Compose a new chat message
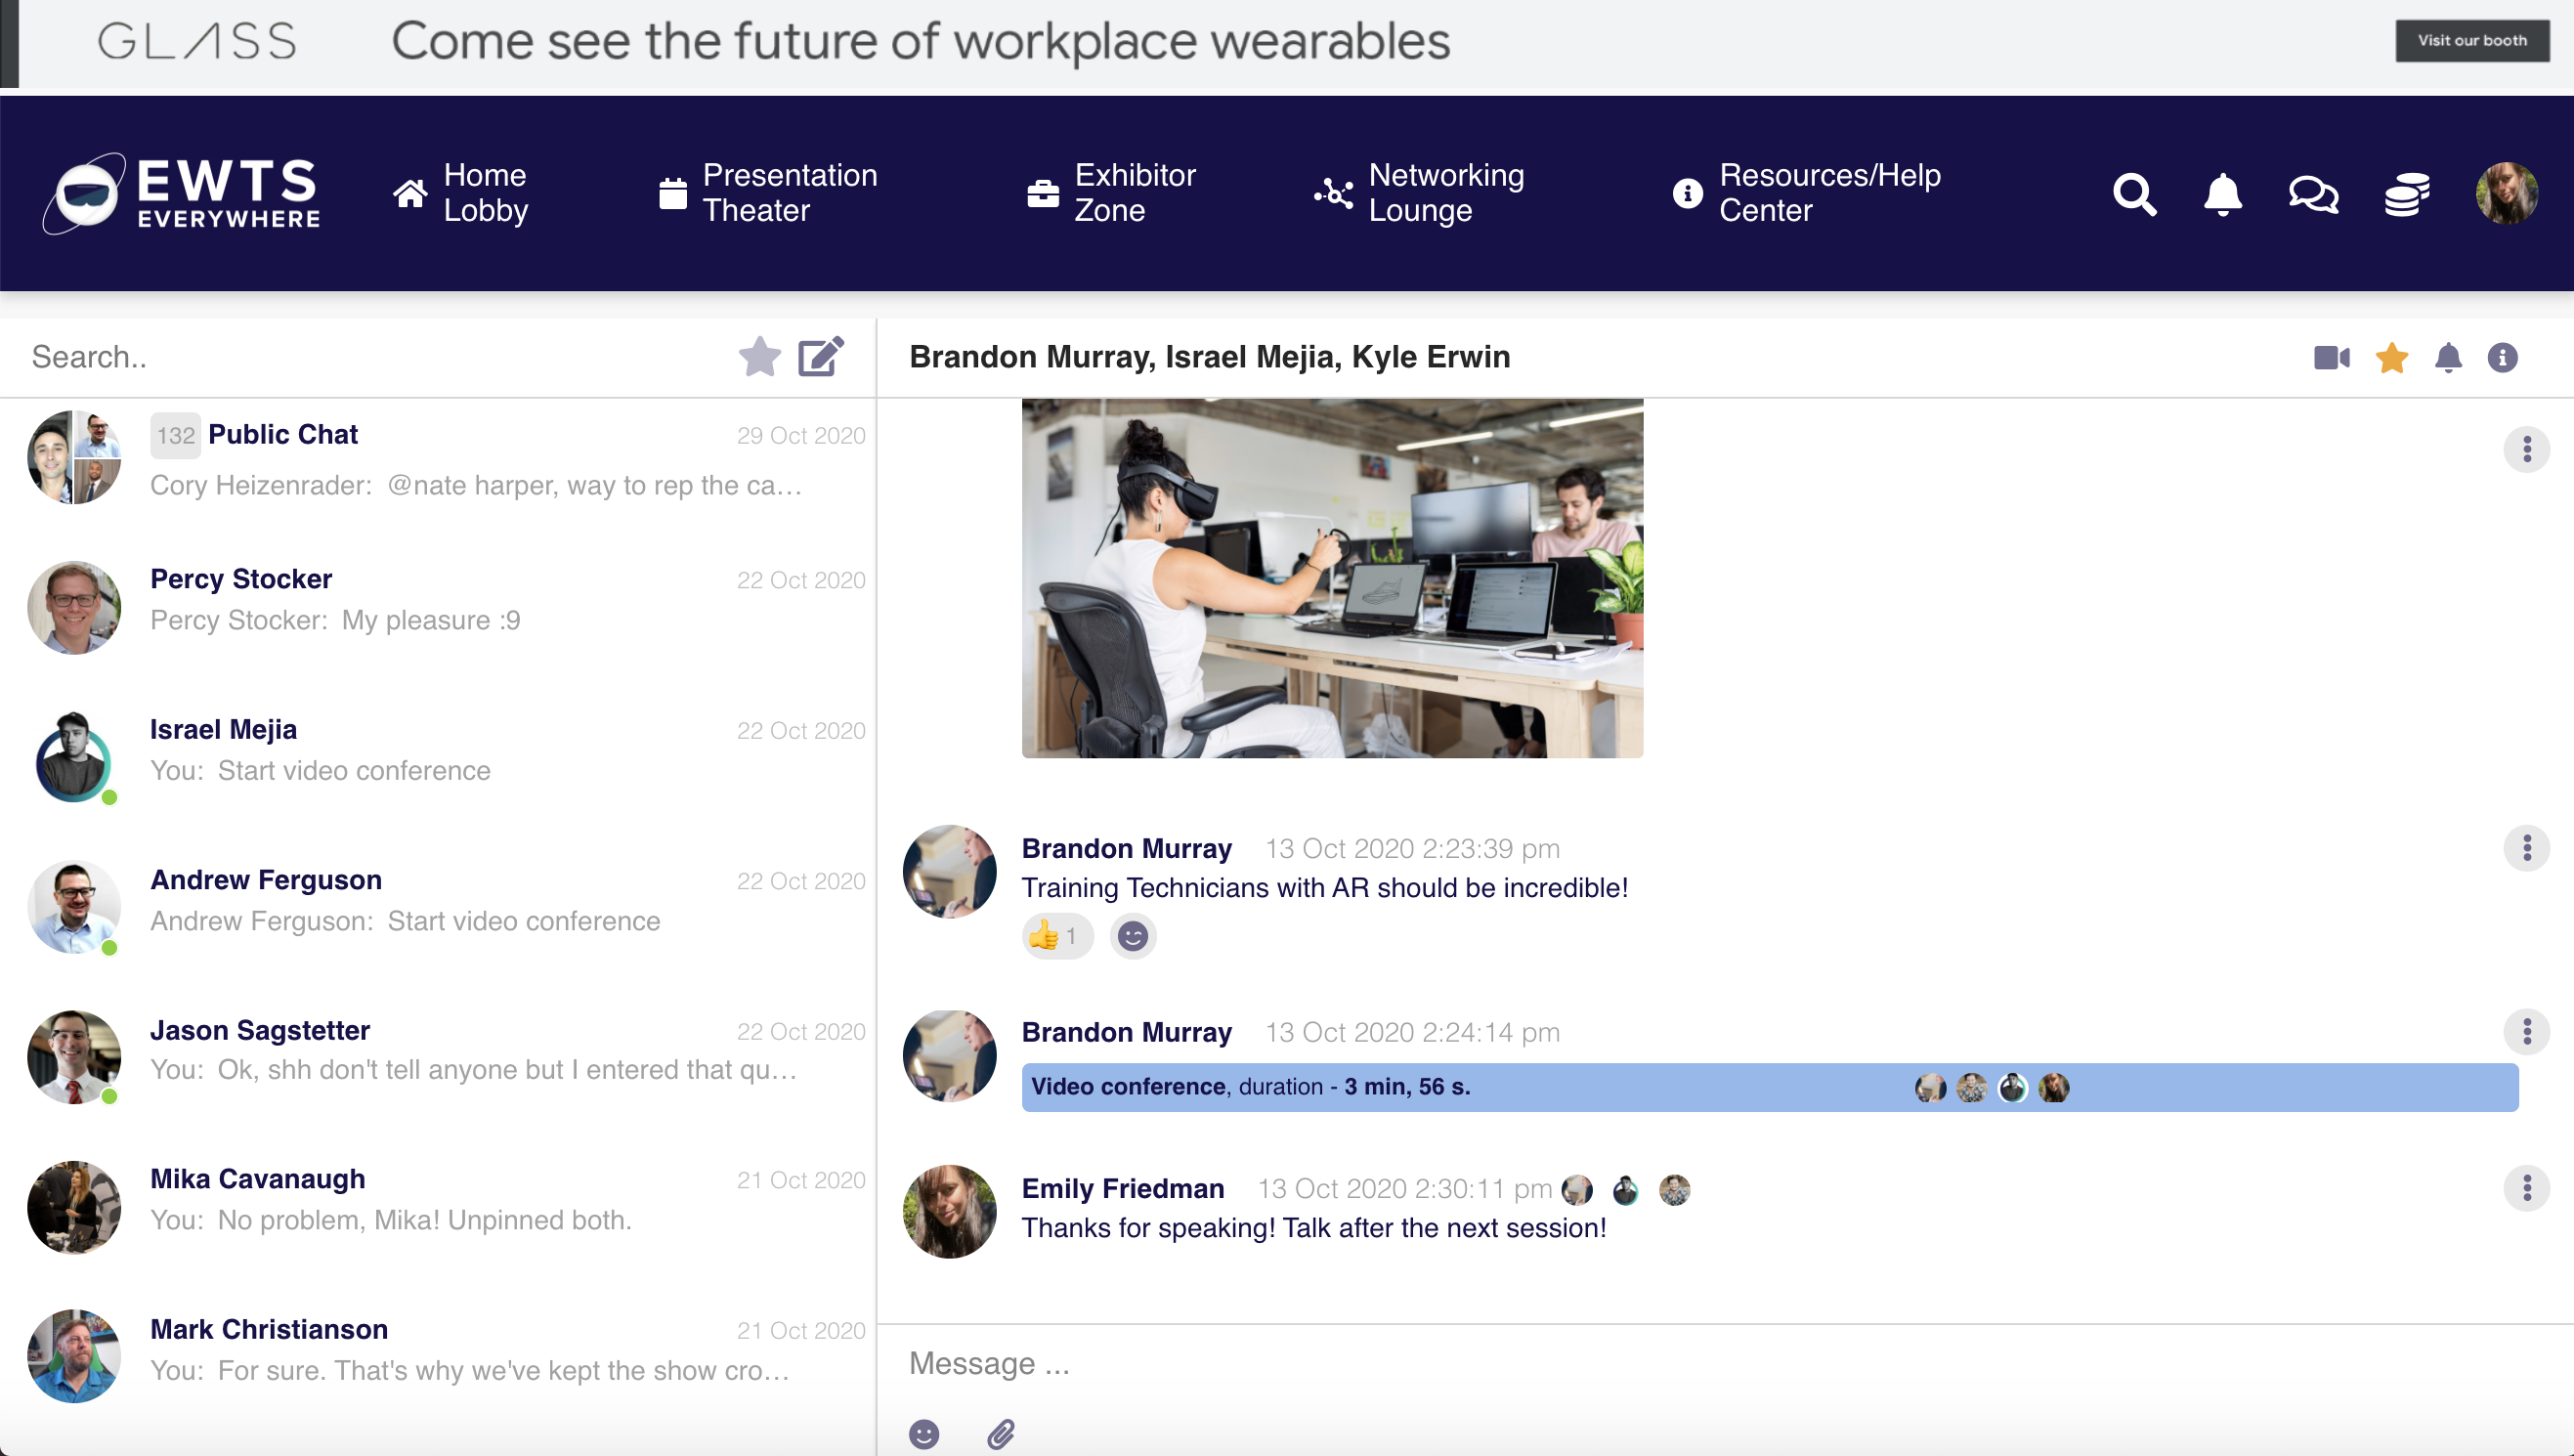The height and width of the screenshot is (1456, 2574). [x=821, y=357]
